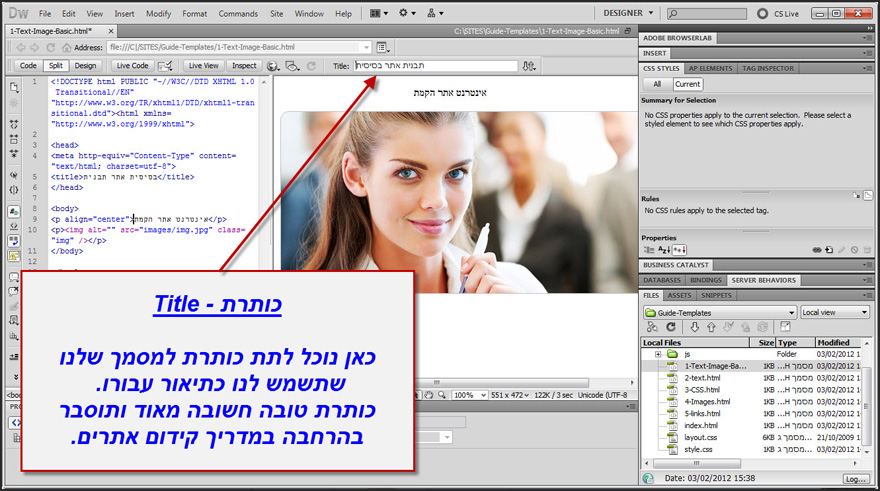Click File management icon next to Title field
Image resolution: width=880 pixels, height=491 pixels.
(529, 66)
